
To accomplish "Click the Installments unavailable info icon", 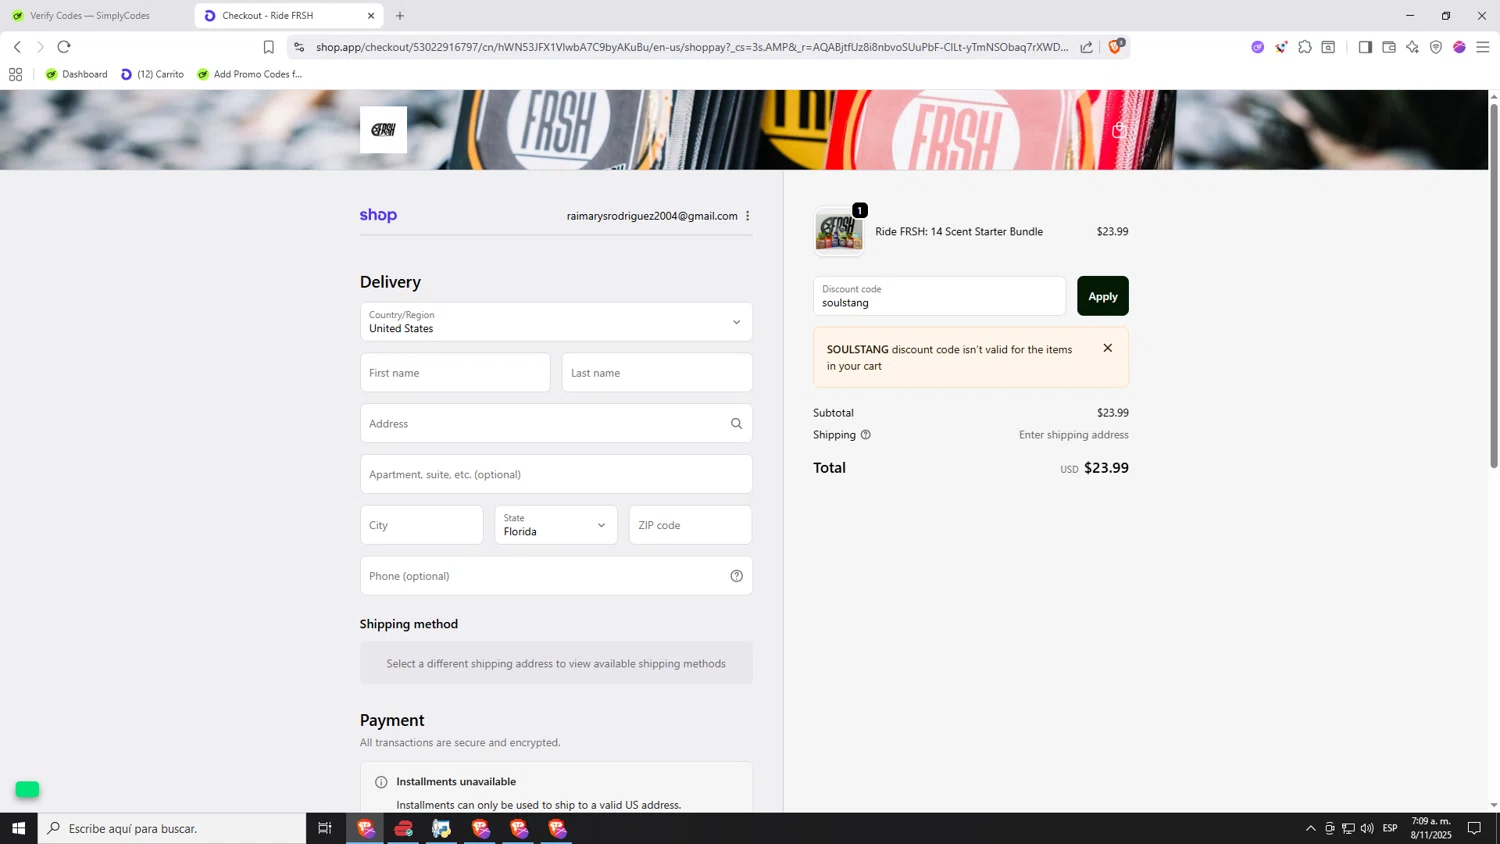I will pyautogui.click(x=381, y=782).
